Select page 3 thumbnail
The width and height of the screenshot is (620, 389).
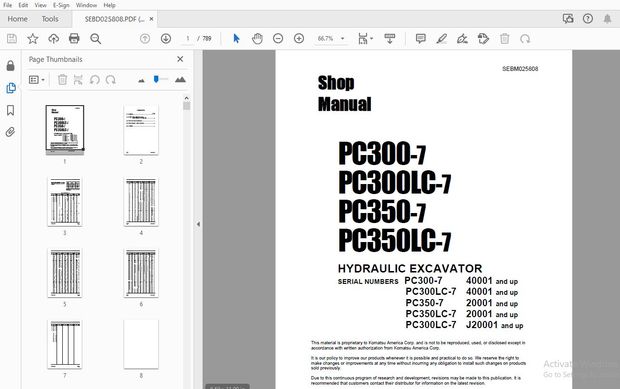[x=65, y=202]
